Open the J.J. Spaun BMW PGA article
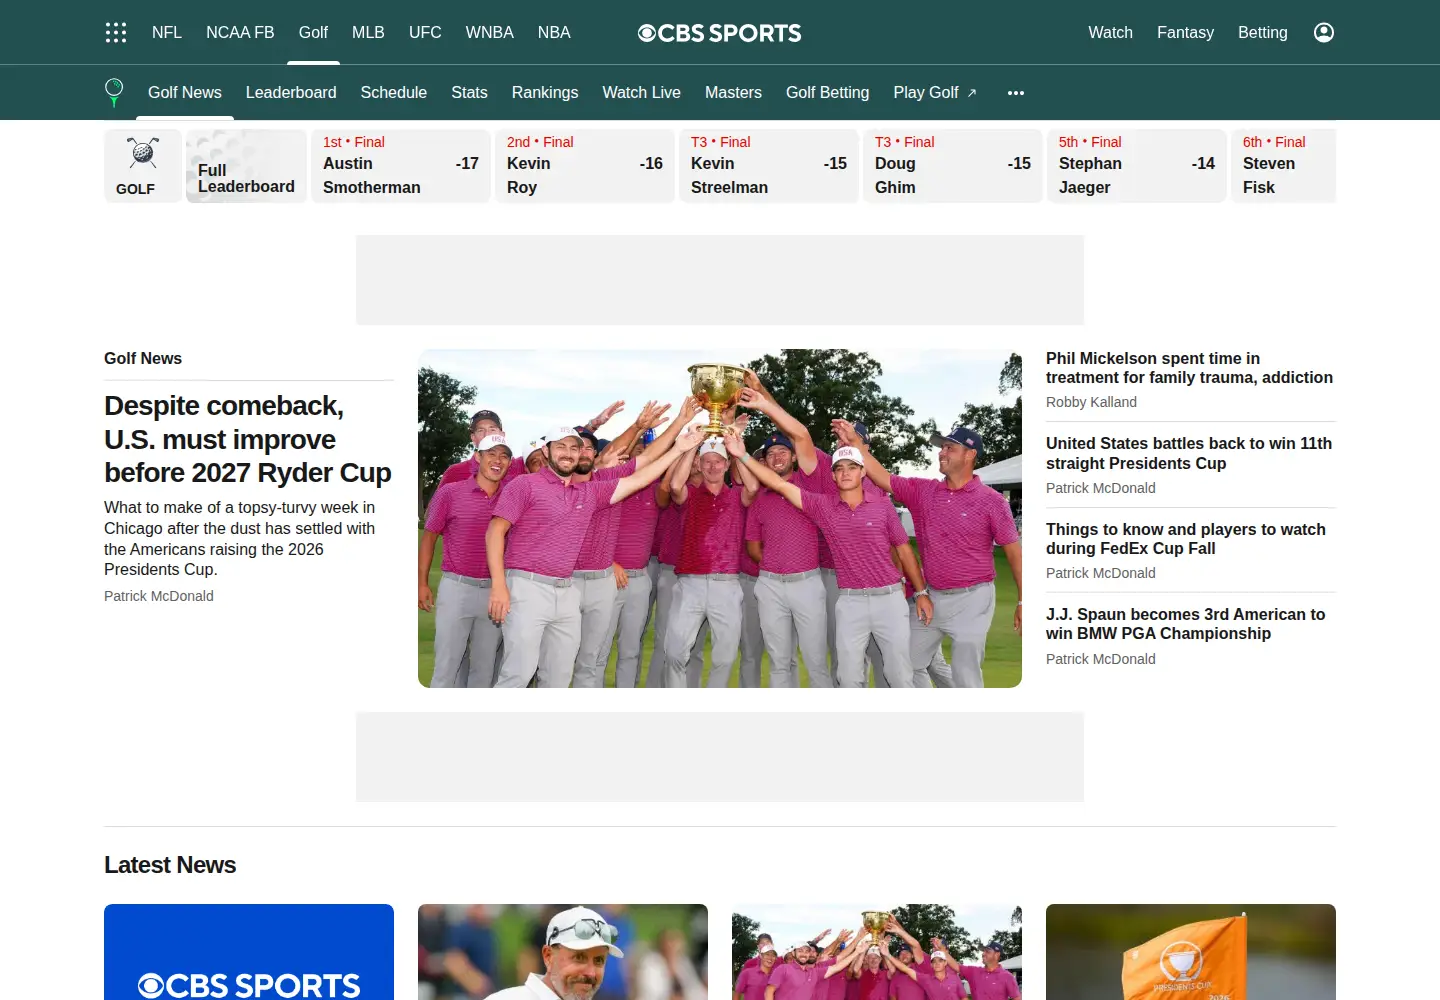 pos(1186,624)
